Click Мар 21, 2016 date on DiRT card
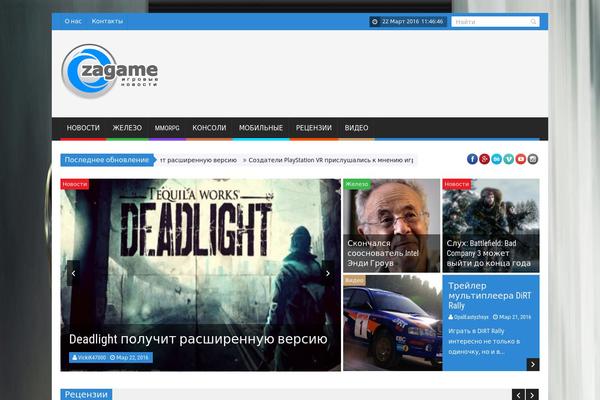 coord(512,317)
